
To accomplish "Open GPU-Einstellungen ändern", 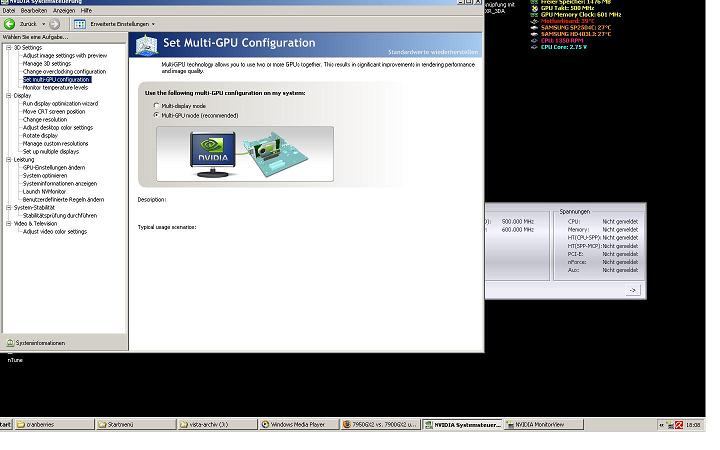I will coord(54,168).
